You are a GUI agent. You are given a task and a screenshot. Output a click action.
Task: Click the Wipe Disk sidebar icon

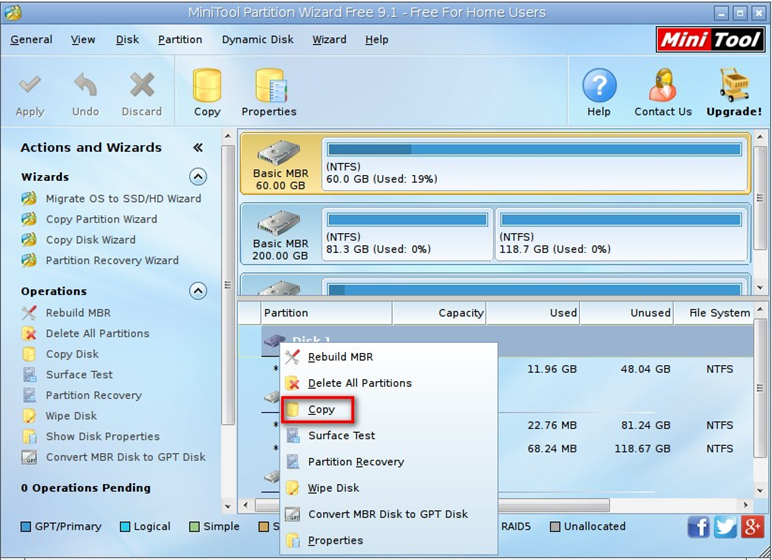tap(29, 416)
